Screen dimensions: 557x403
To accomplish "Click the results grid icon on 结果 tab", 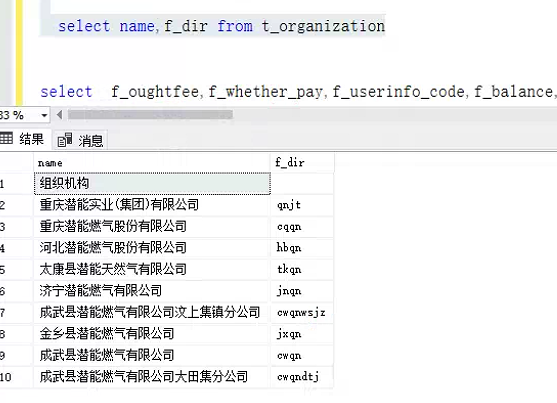I will 6,138.
